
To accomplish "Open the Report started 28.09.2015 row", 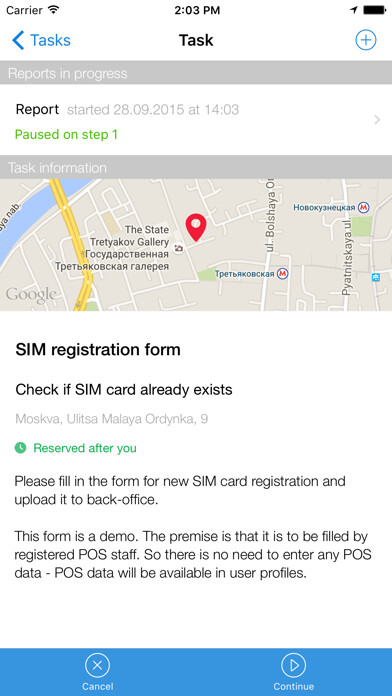I will coord(196,120).
